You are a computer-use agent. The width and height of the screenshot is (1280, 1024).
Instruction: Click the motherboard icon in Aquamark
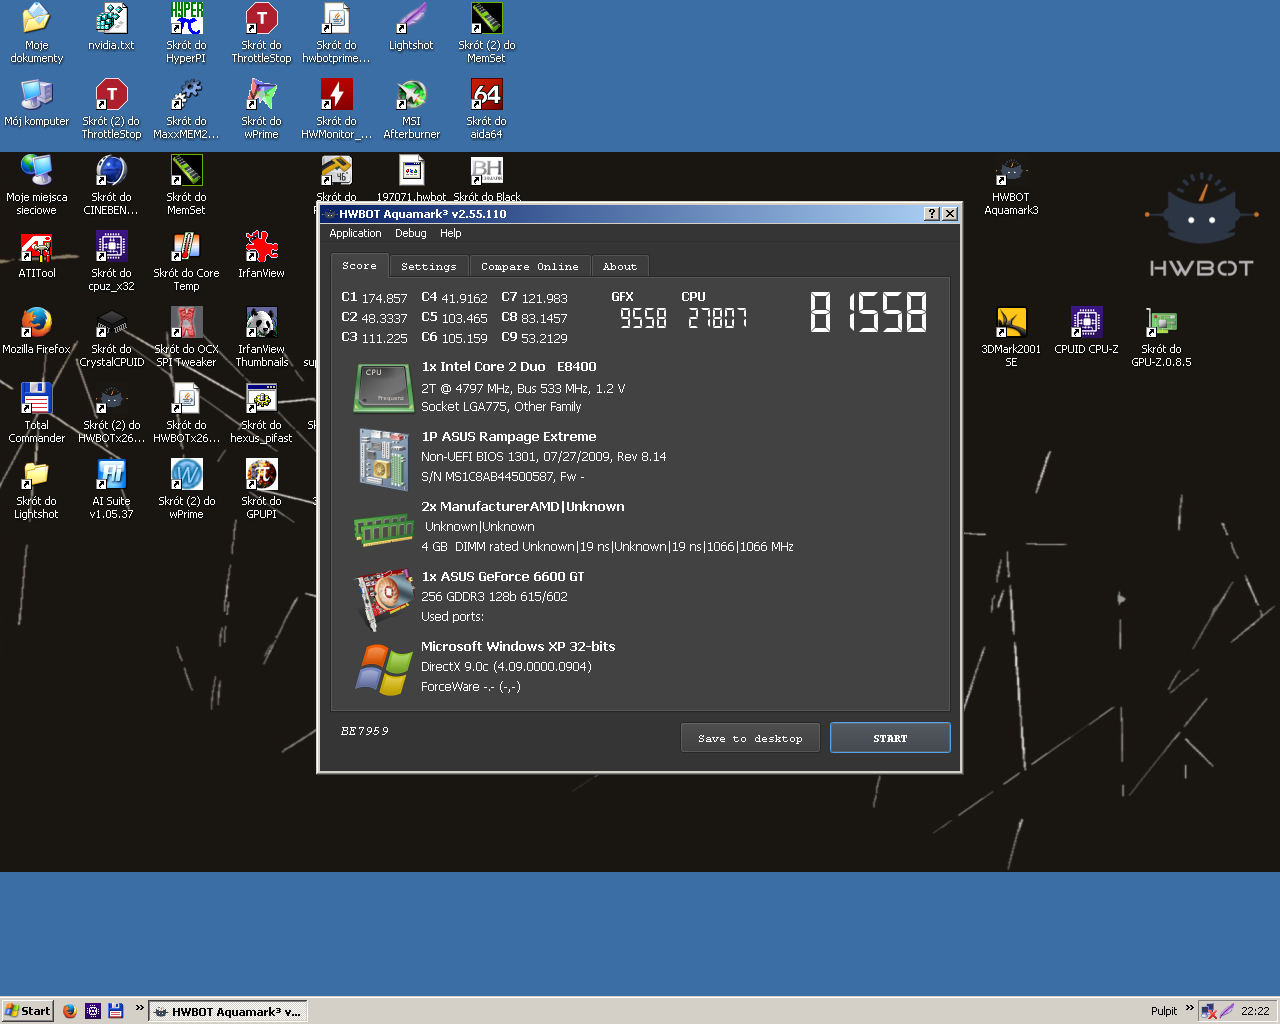(384, 460)
